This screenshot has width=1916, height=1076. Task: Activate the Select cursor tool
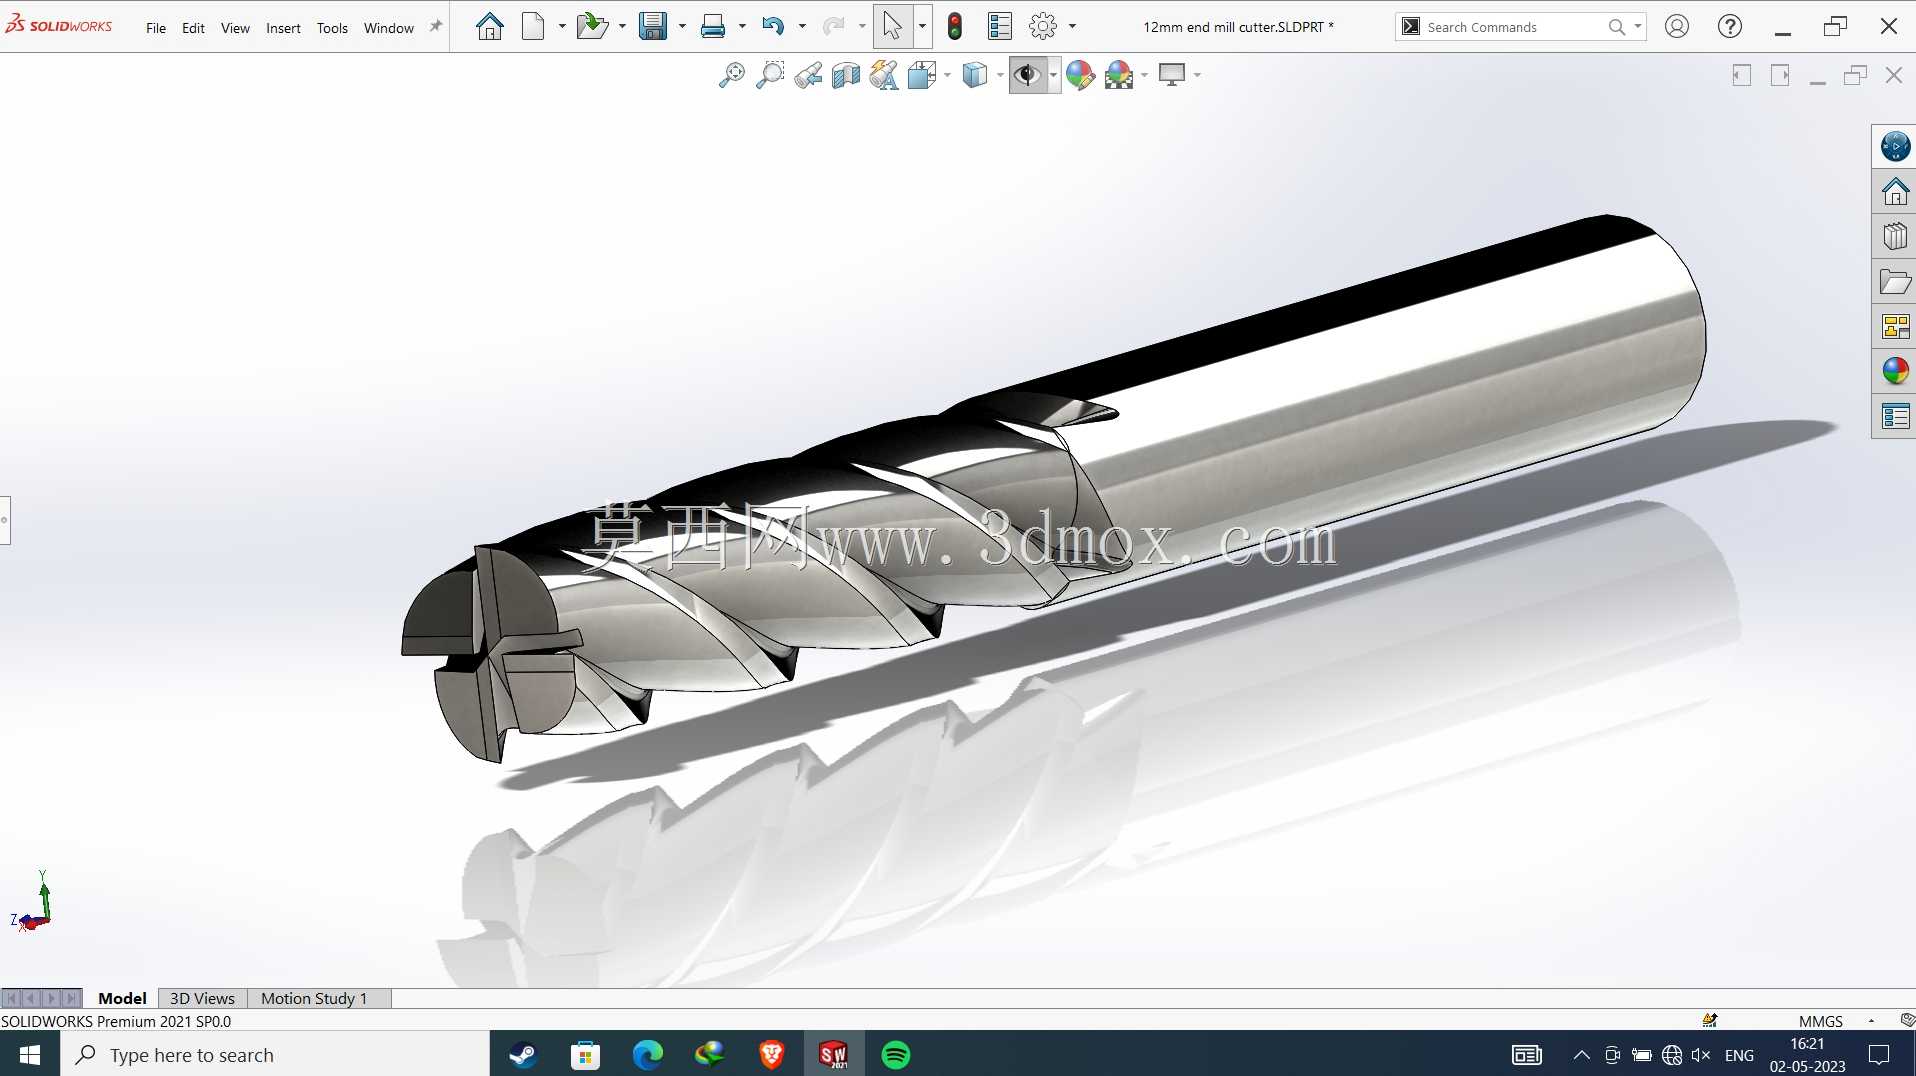(x=893, y=26)
